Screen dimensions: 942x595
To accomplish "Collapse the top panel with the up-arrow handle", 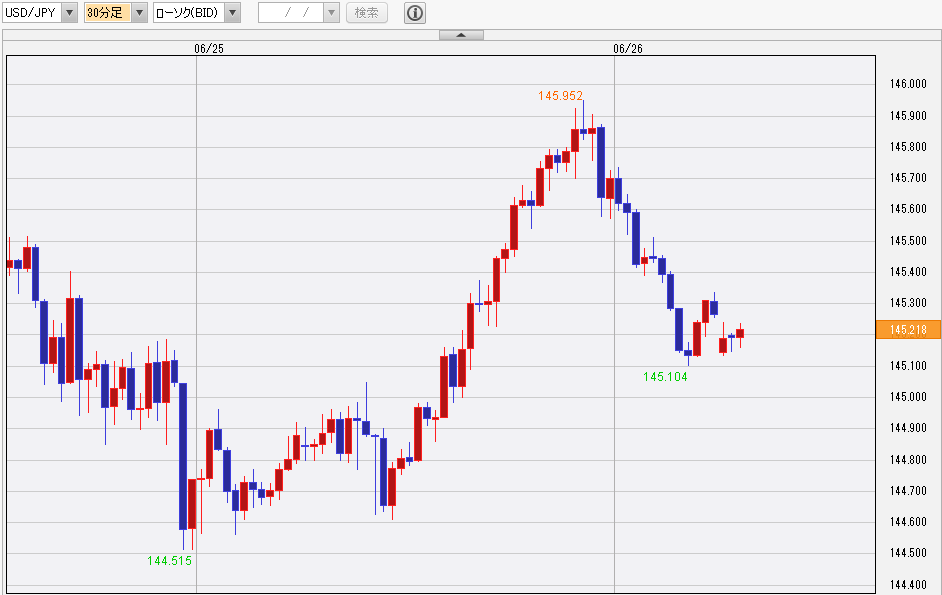I will (461, 35).
